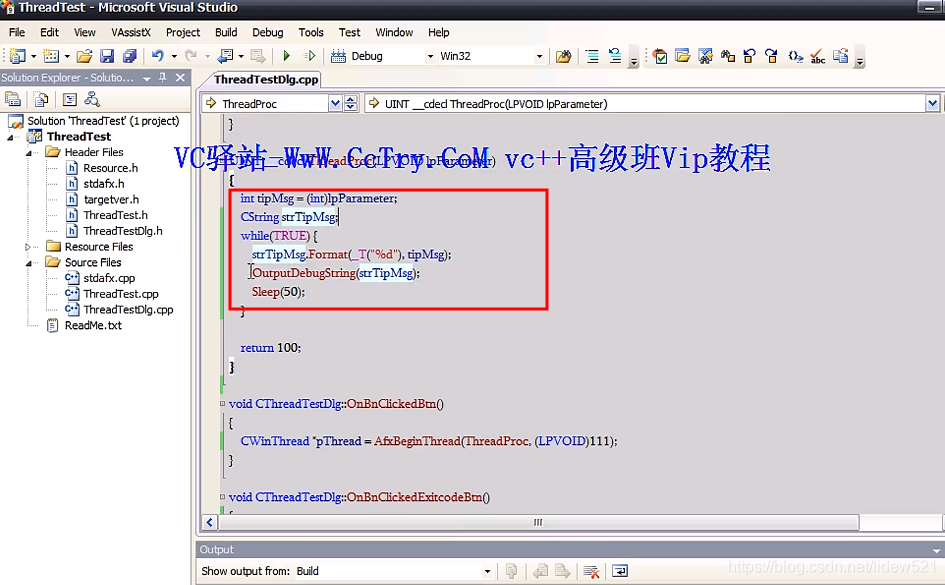Click the Find in Files binoculars-folder icon
The height and width of the screenshot is (585, 945).
tap(564, 57)
